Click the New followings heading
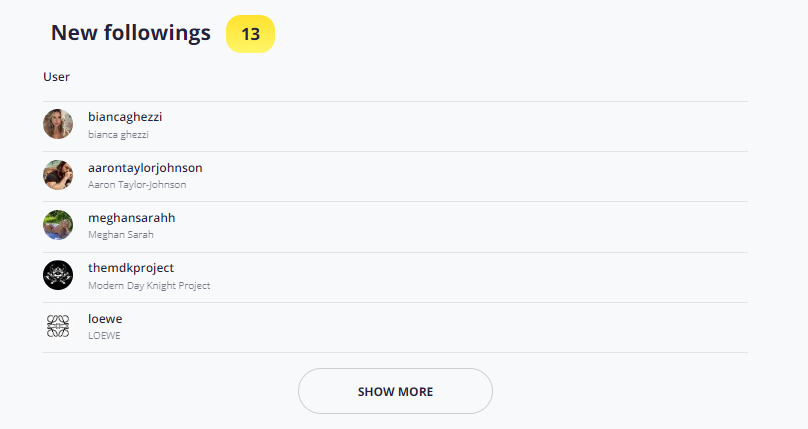Screen dimensions: 808x429 131,33
